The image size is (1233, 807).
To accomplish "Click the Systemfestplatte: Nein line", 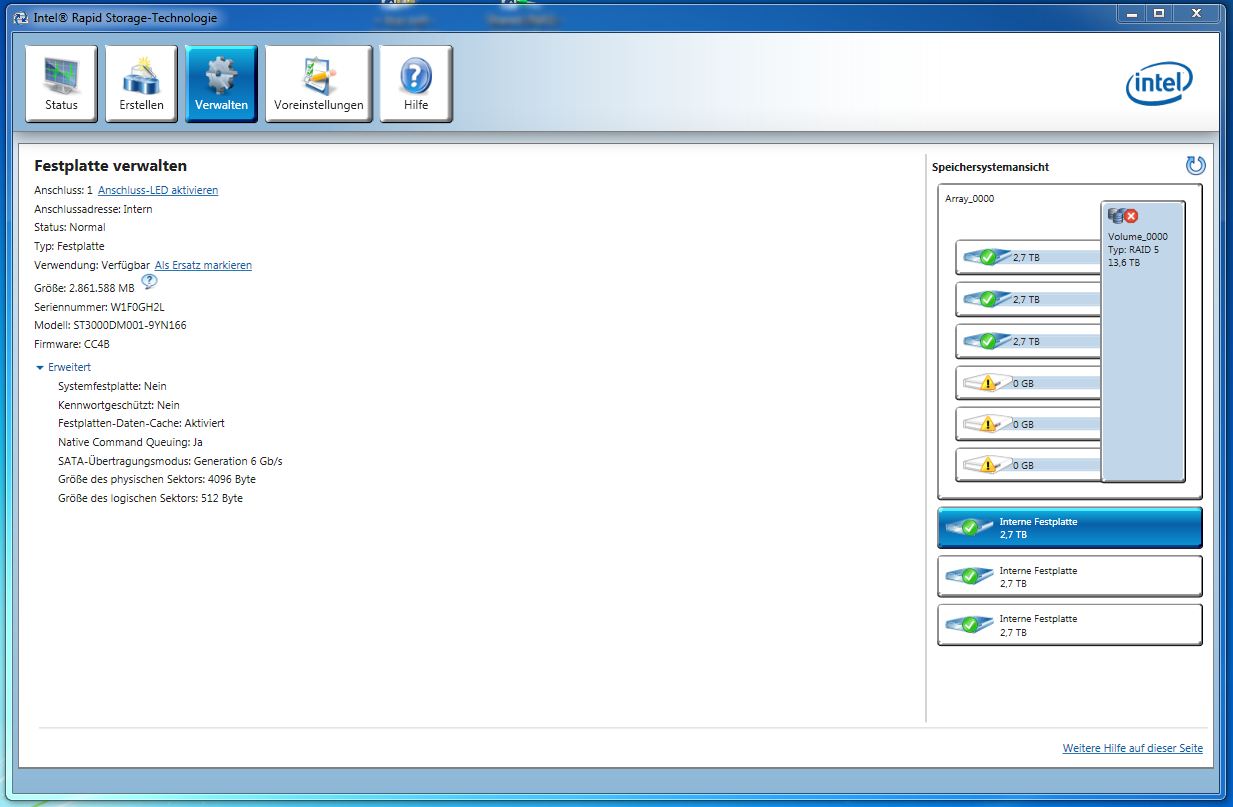I will click(x=112, y=386).
